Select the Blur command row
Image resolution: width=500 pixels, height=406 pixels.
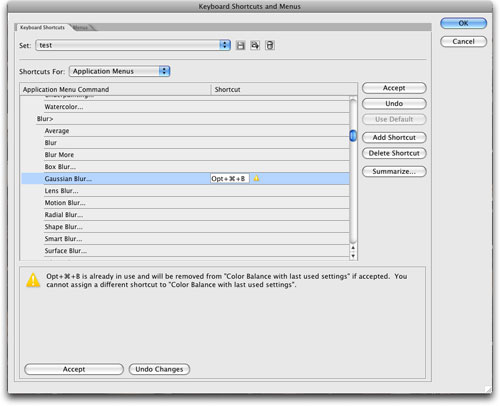coord(185,143)
